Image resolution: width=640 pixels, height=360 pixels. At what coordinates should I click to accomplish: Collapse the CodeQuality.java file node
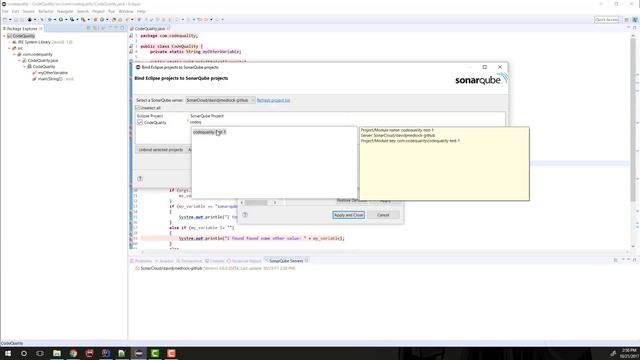tap(19, 60)
